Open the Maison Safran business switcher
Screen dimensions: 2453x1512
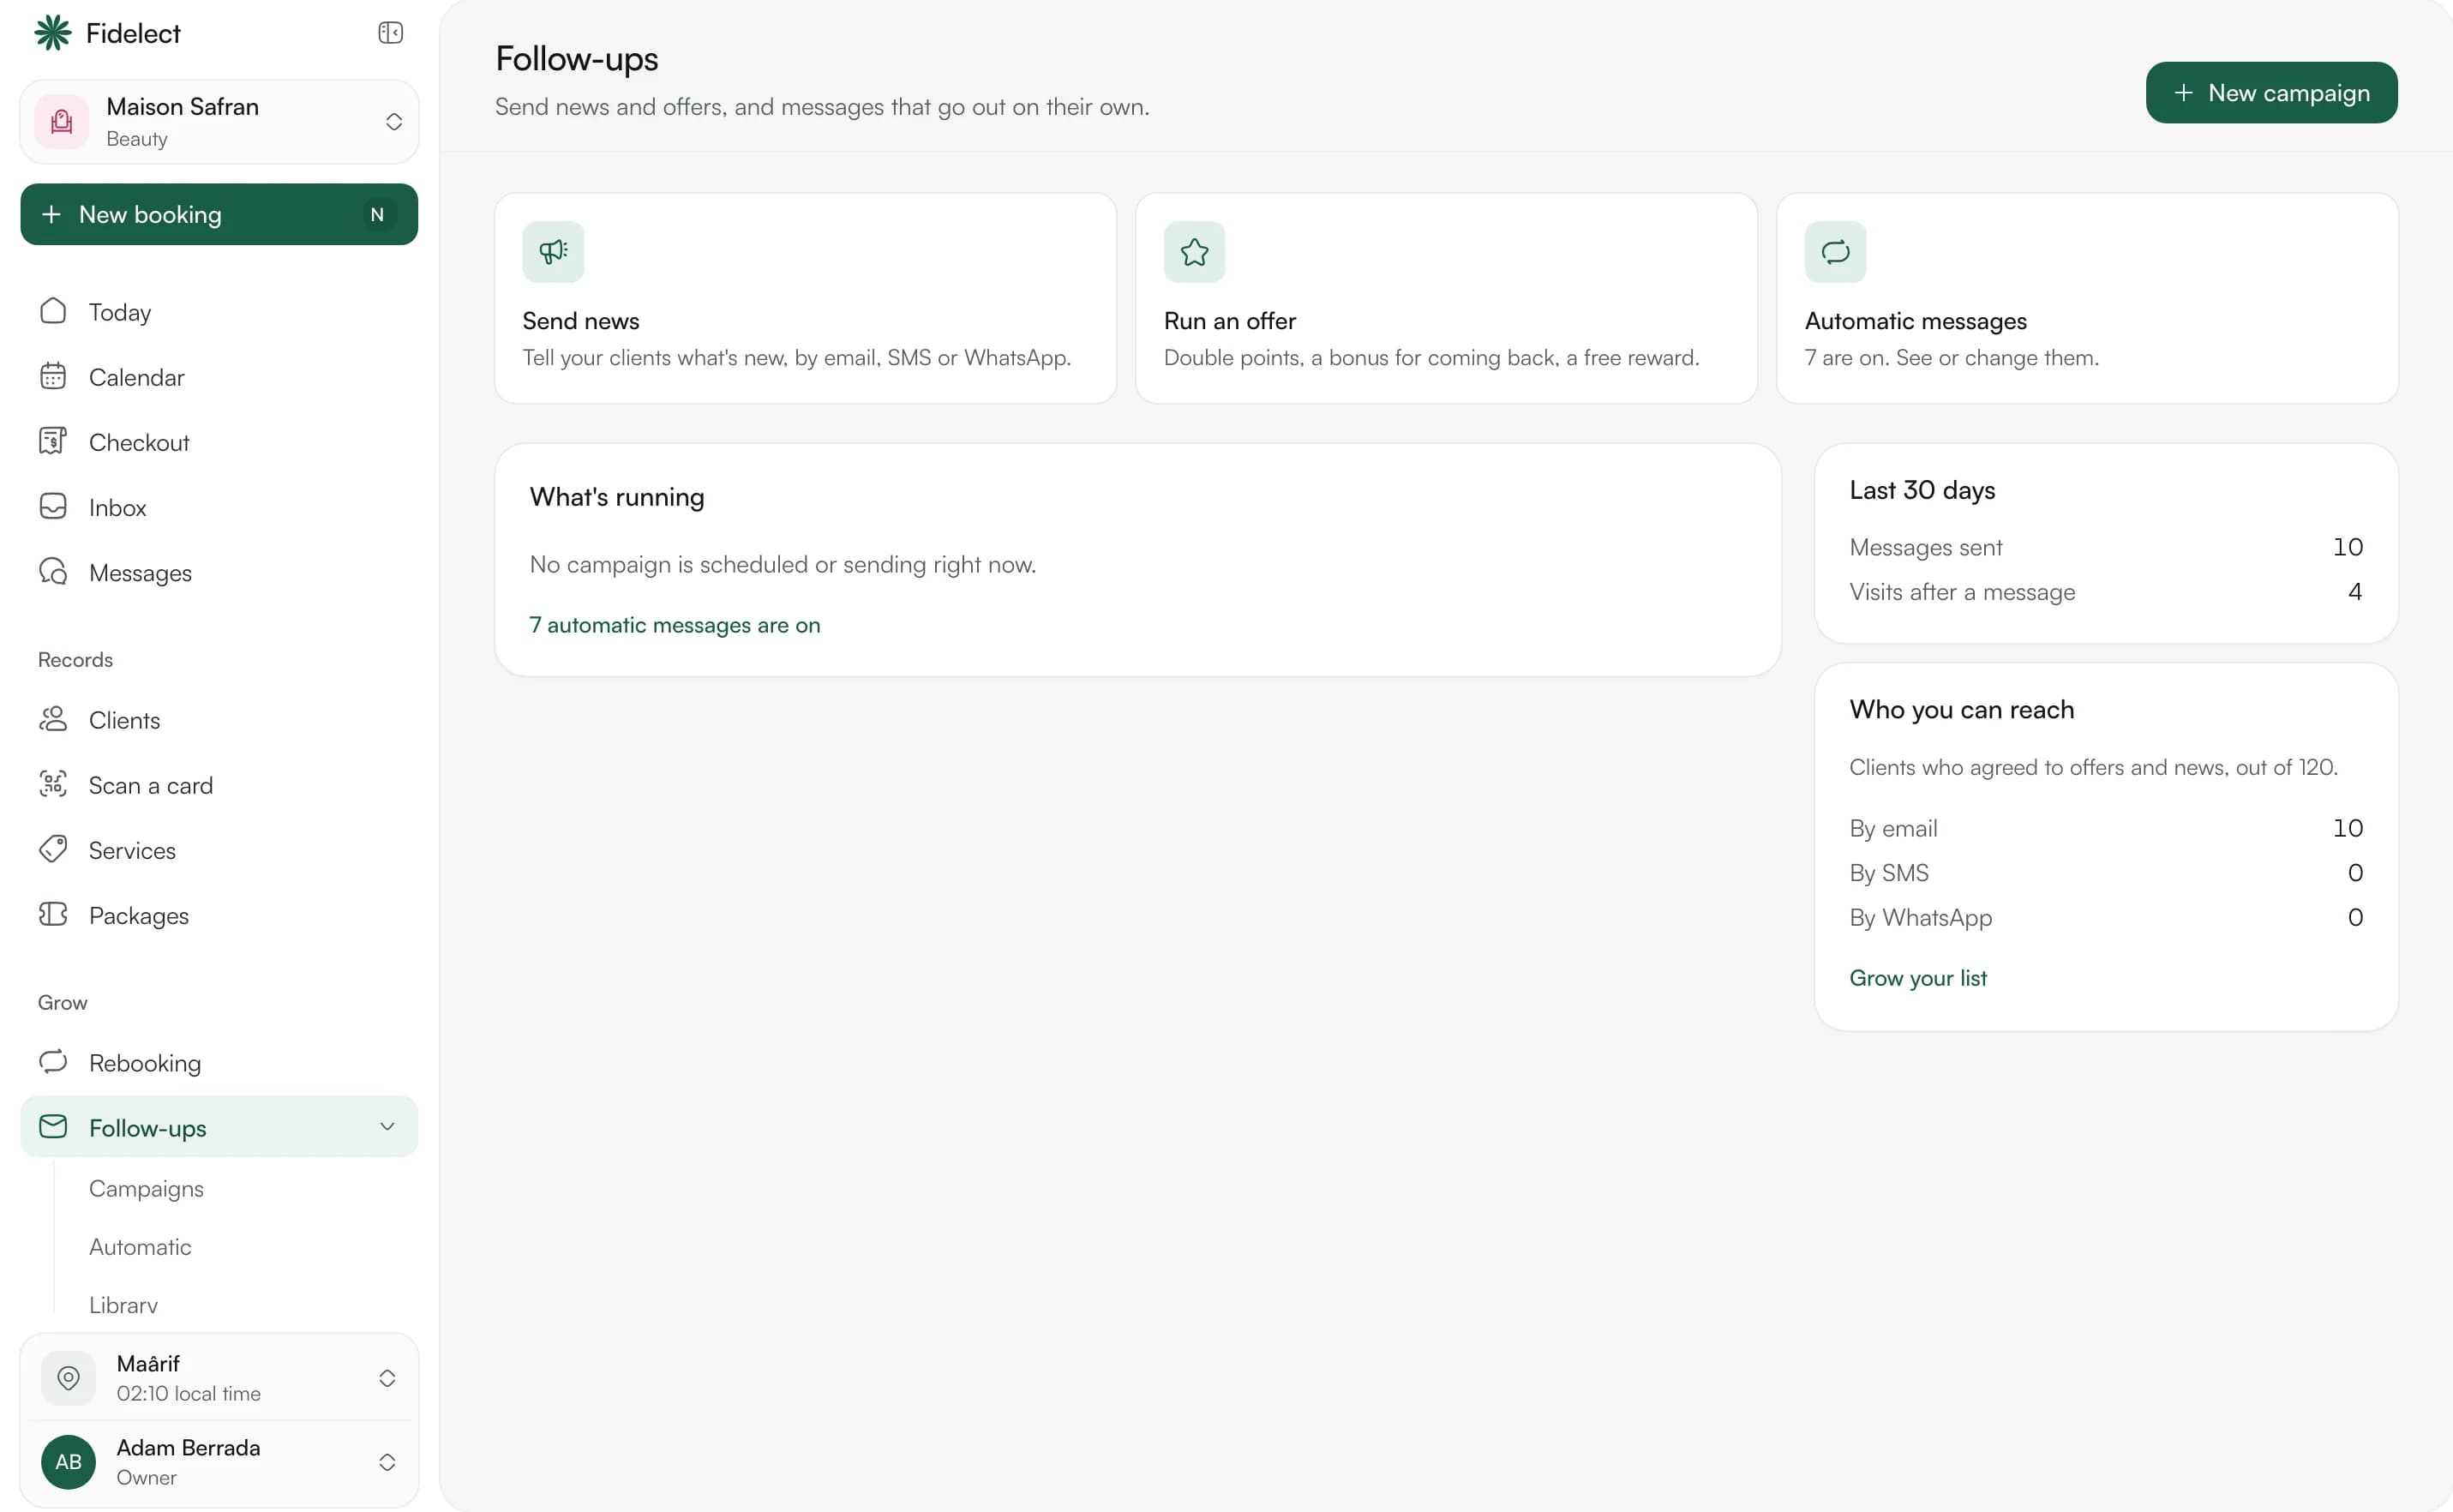click(219, 122)
